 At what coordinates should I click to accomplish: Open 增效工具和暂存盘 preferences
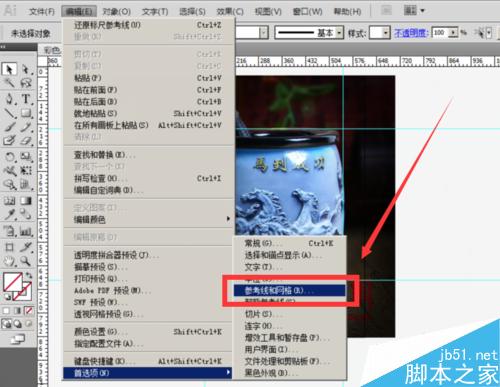(289, 338)
